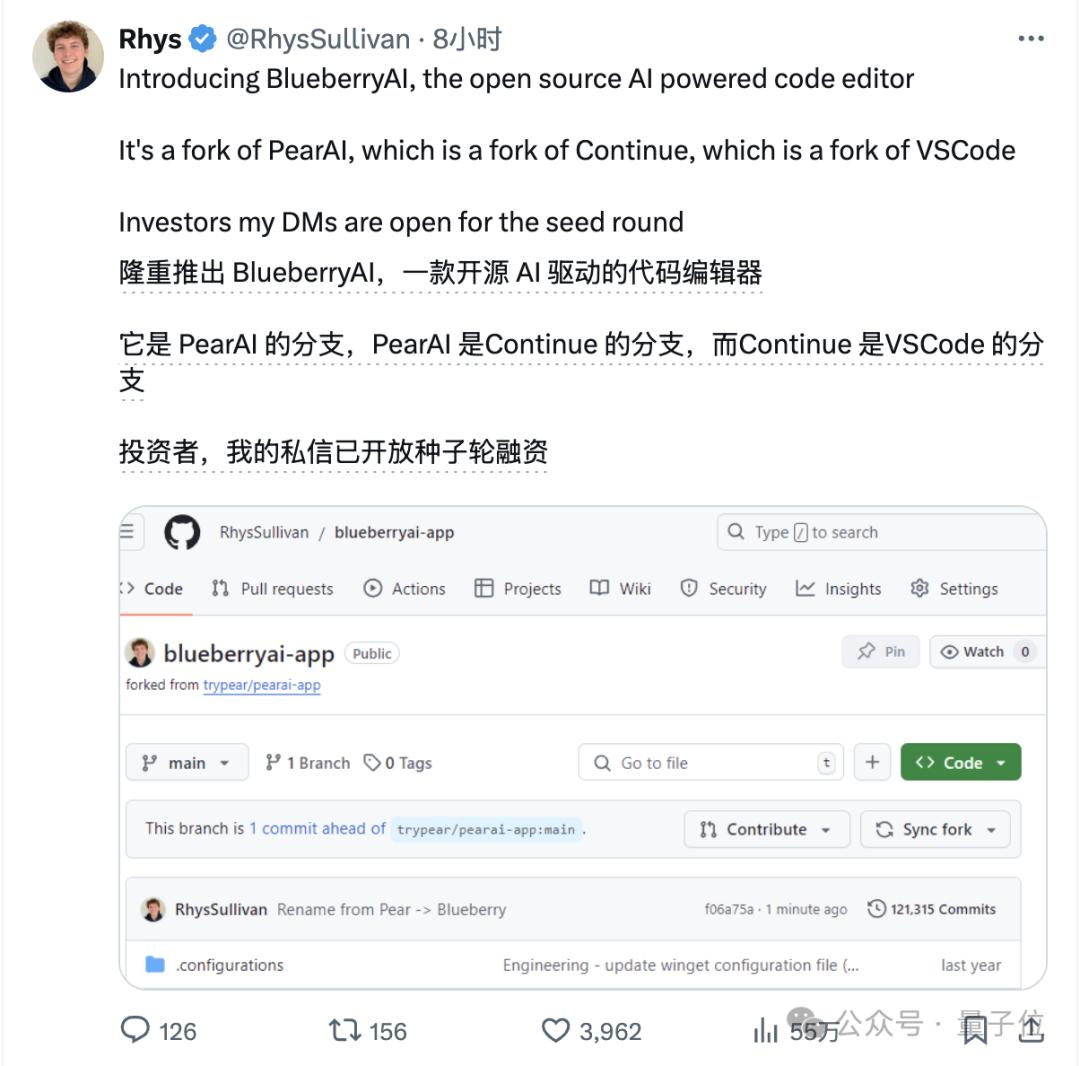Open the '1 commit ahead of' link
Screen dimensions: 1080x1066
click(x=317, y=828)
